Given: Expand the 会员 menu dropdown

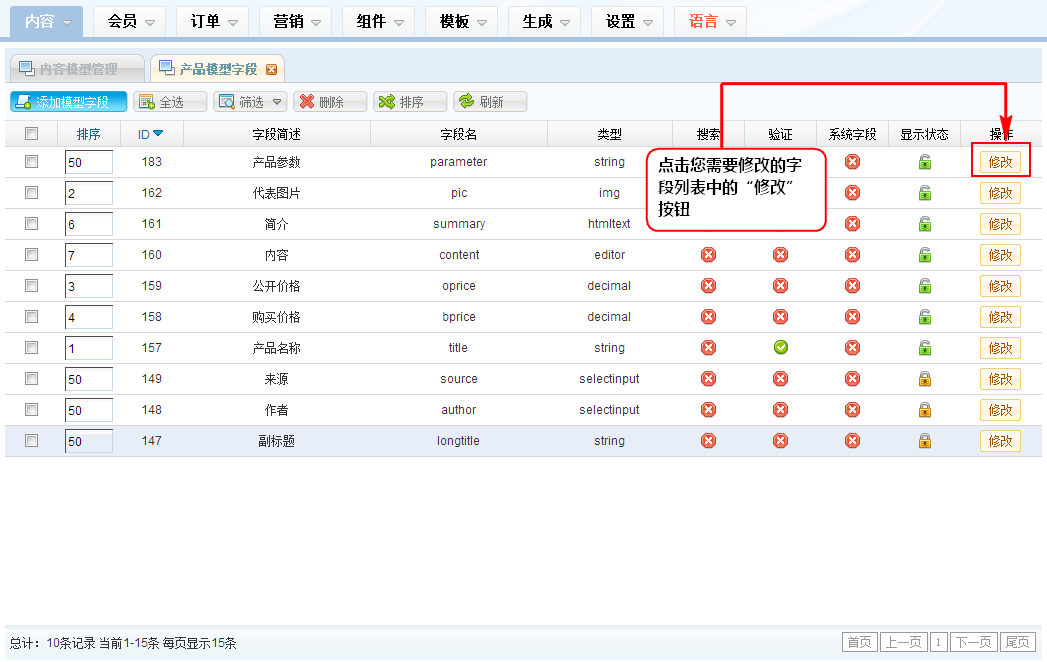Looking at the screenshot, I should 130,21.
